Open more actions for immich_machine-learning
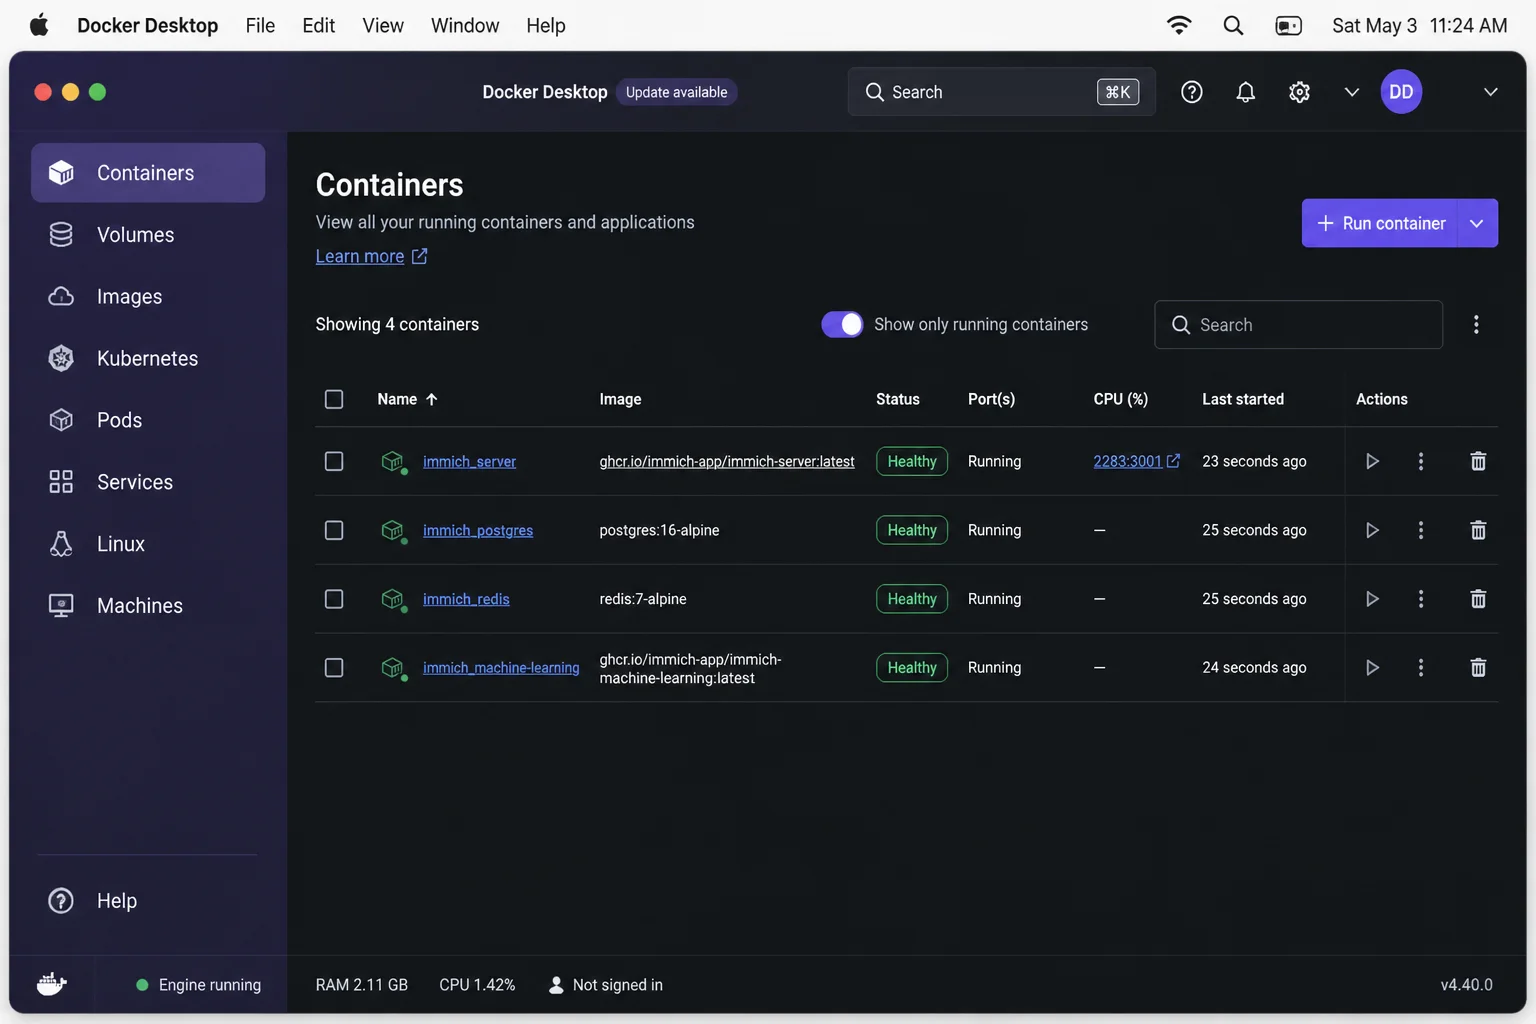 coord(1420,667)
